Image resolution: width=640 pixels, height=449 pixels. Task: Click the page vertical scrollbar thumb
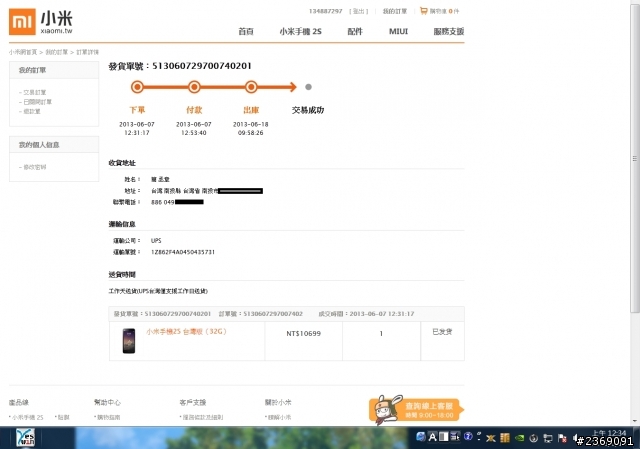pyautogui.click(x=635, y=158)
